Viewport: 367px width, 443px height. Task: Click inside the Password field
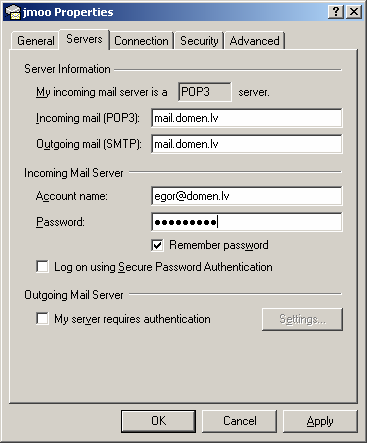point(247,222)
